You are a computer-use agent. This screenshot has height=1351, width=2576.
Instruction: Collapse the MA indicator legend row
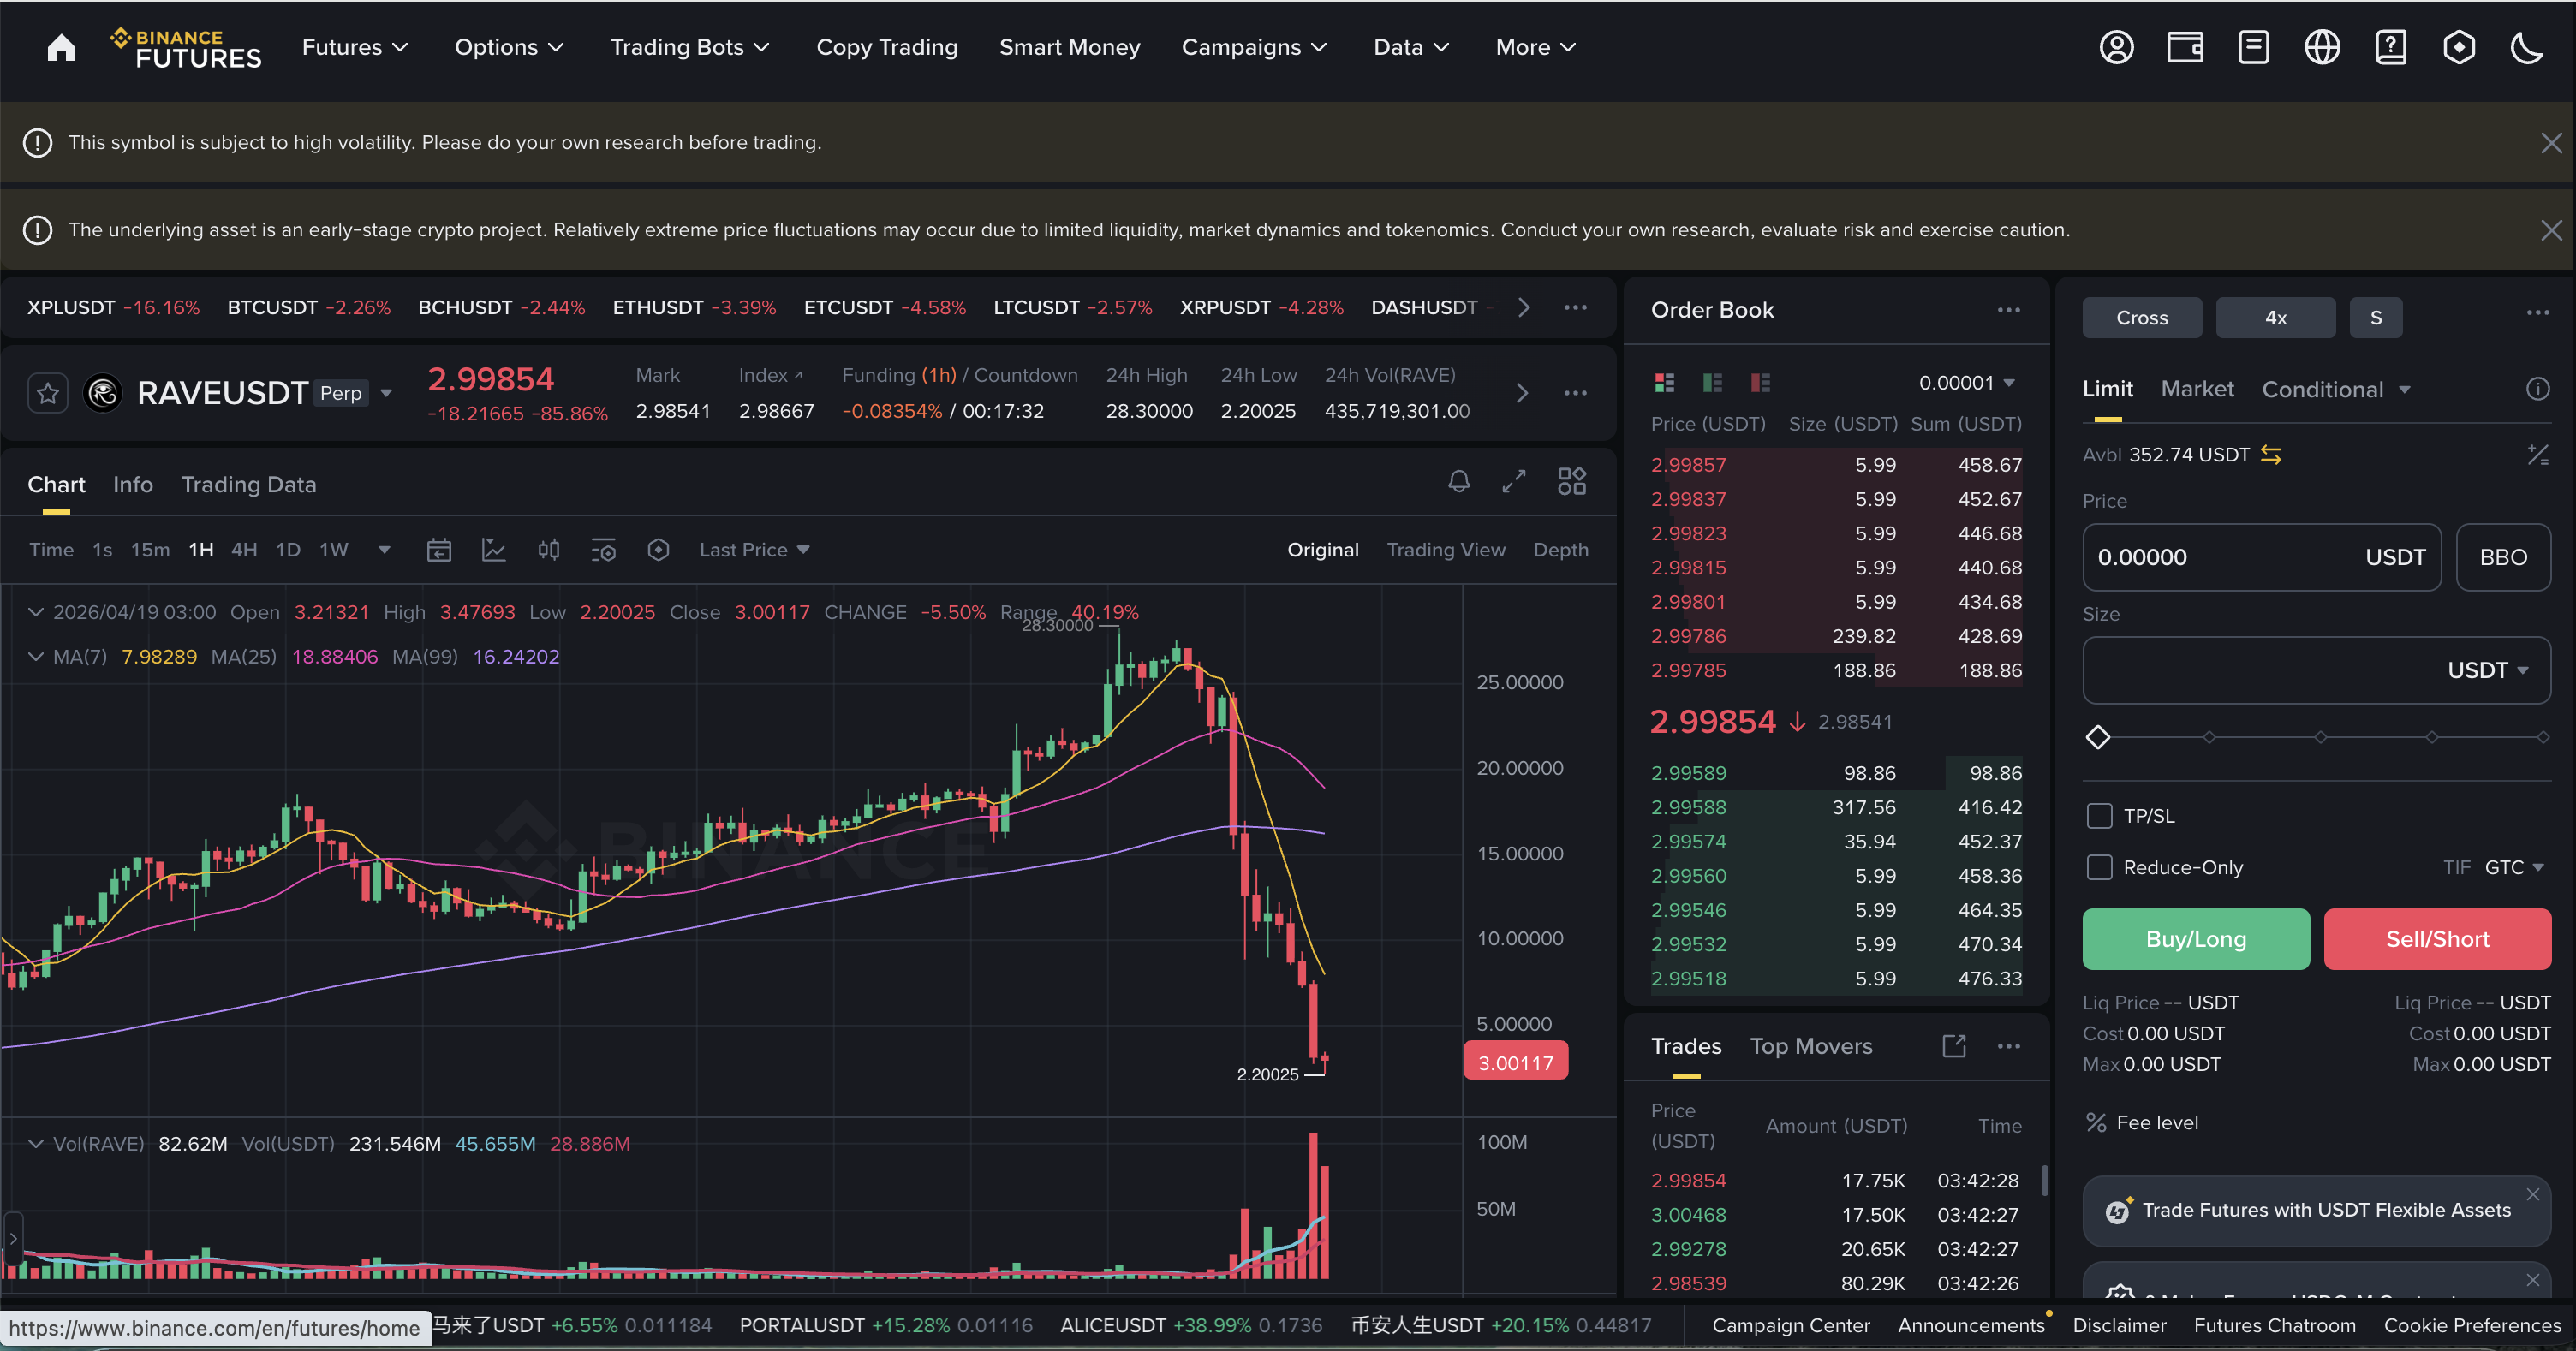coord(36,657)
